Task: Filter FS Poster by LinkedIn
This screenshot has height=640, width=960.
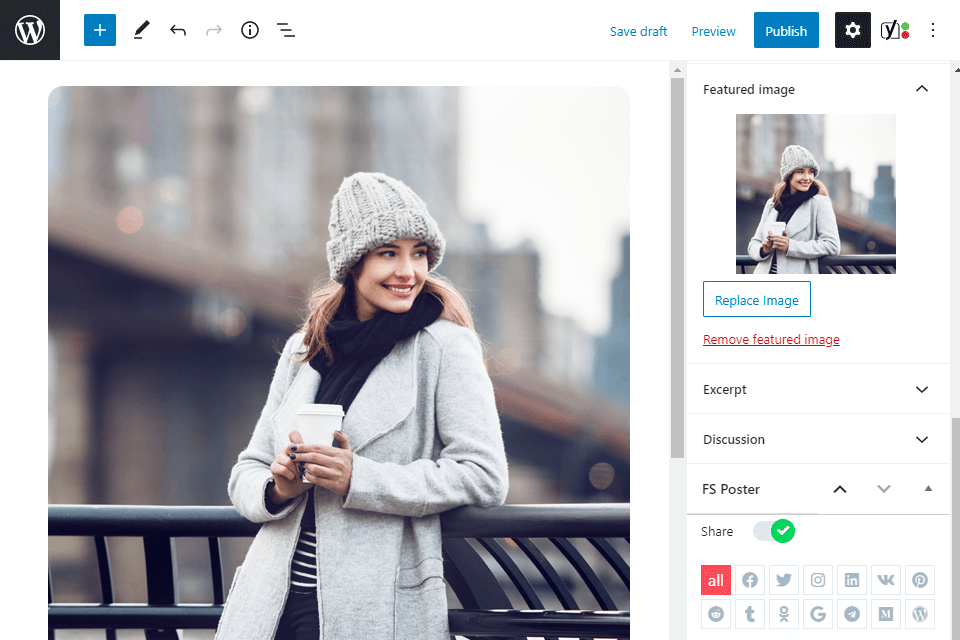Action: [x=852, y=580]
